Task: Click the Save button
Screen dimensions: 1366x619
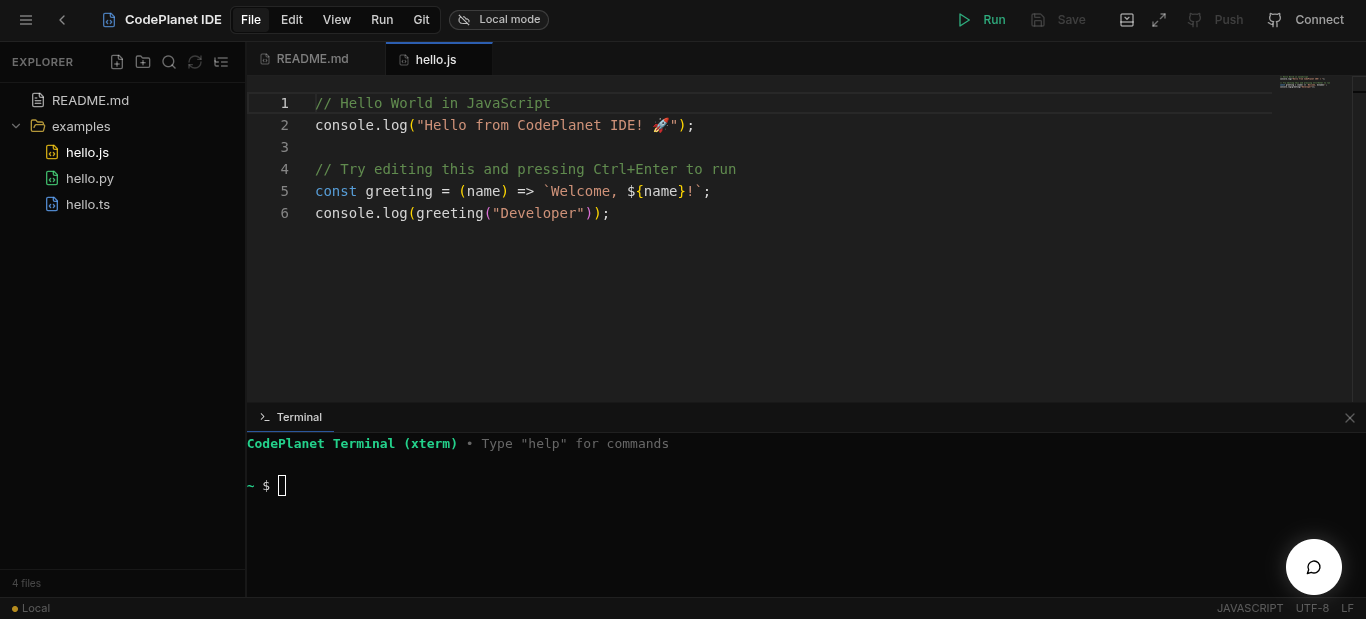Action: coord(1058,20)
